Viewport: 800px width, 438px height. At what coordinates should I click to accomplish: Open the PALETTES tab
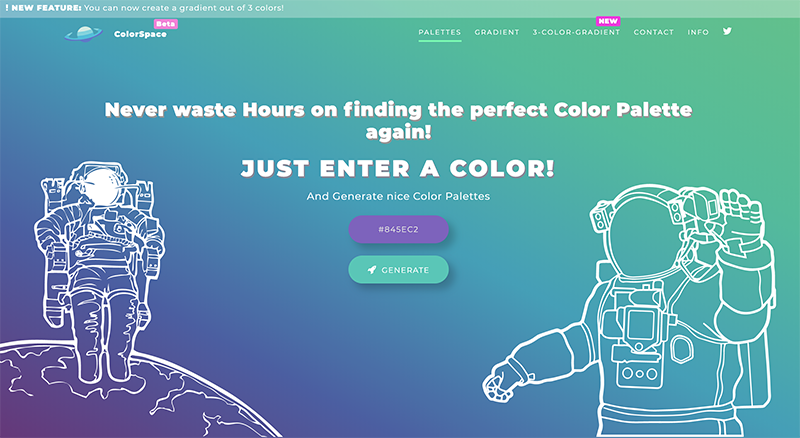click(440, 32)
